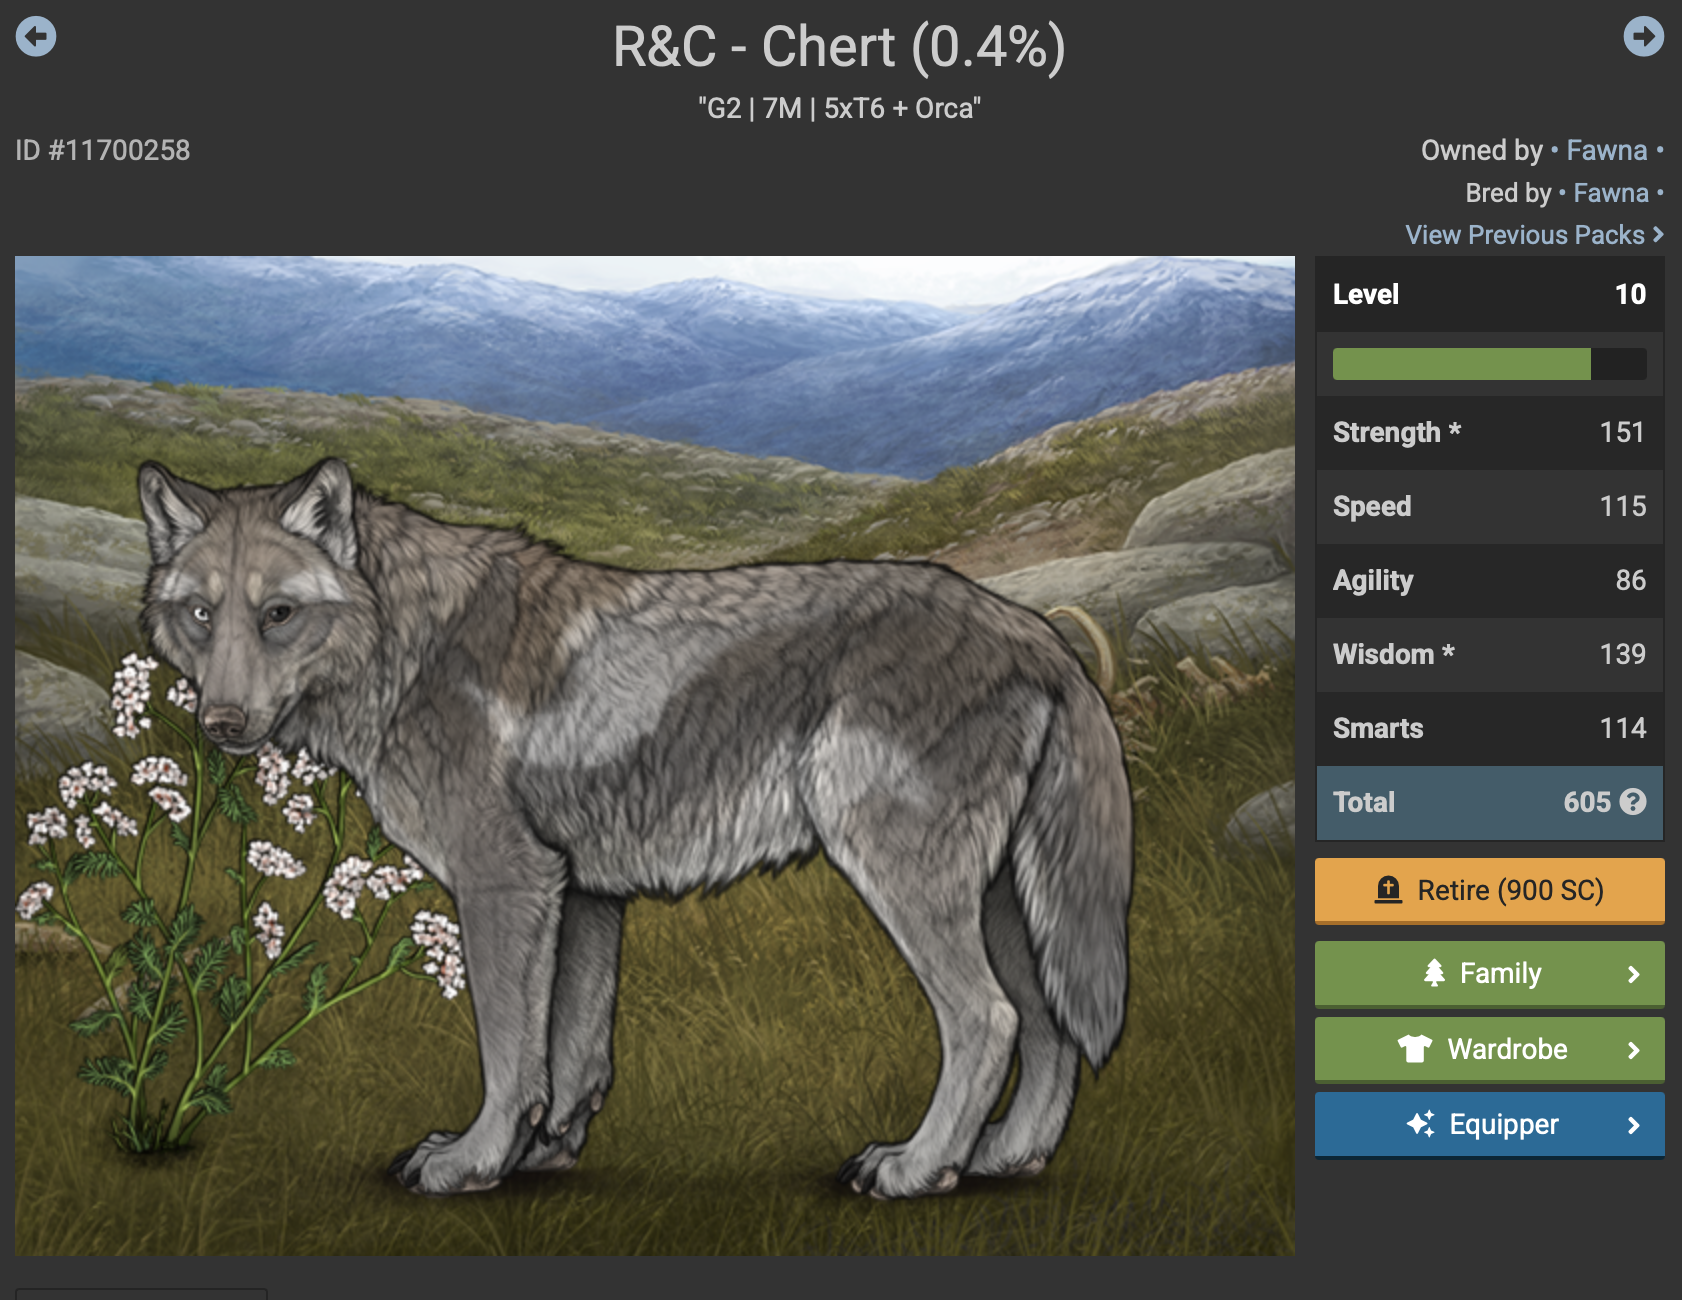Open owner Fawna profile link
This screenshot has height=1300, width=1682.
tap(1606, 150)
